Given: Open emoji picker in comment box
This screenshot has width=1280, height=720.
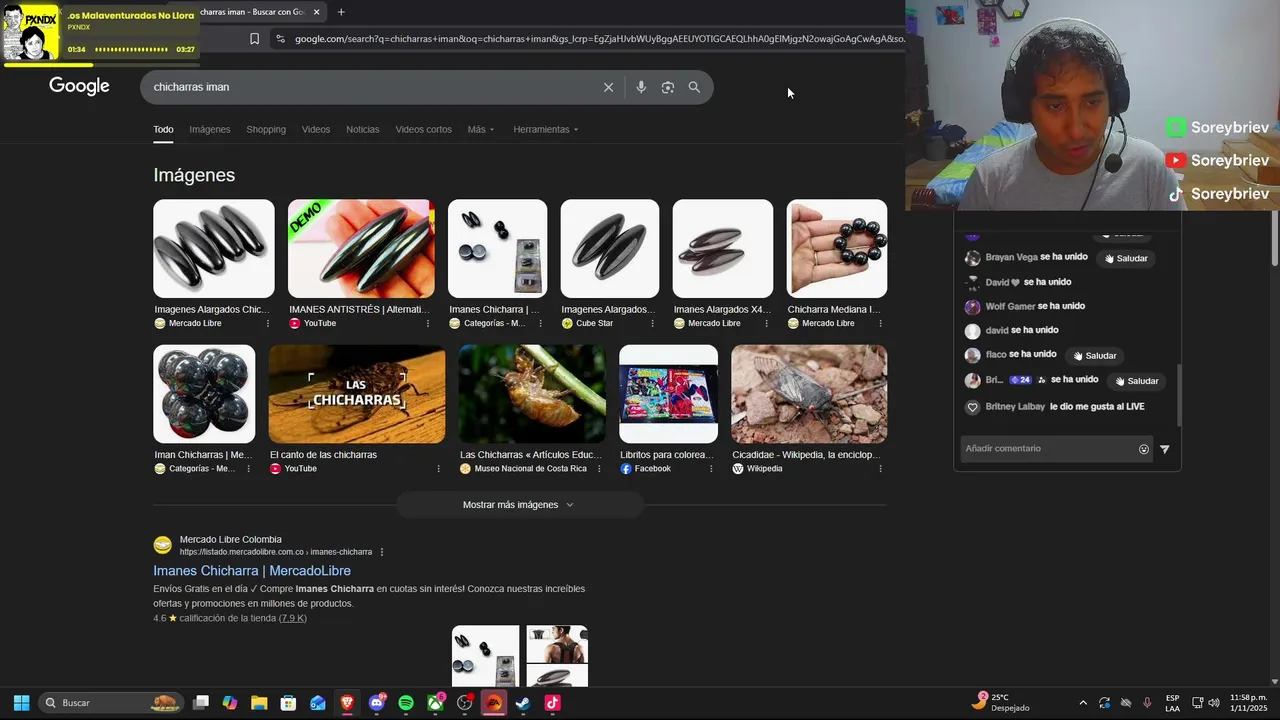Looking at the screenshot, I should pos(1144,449).
